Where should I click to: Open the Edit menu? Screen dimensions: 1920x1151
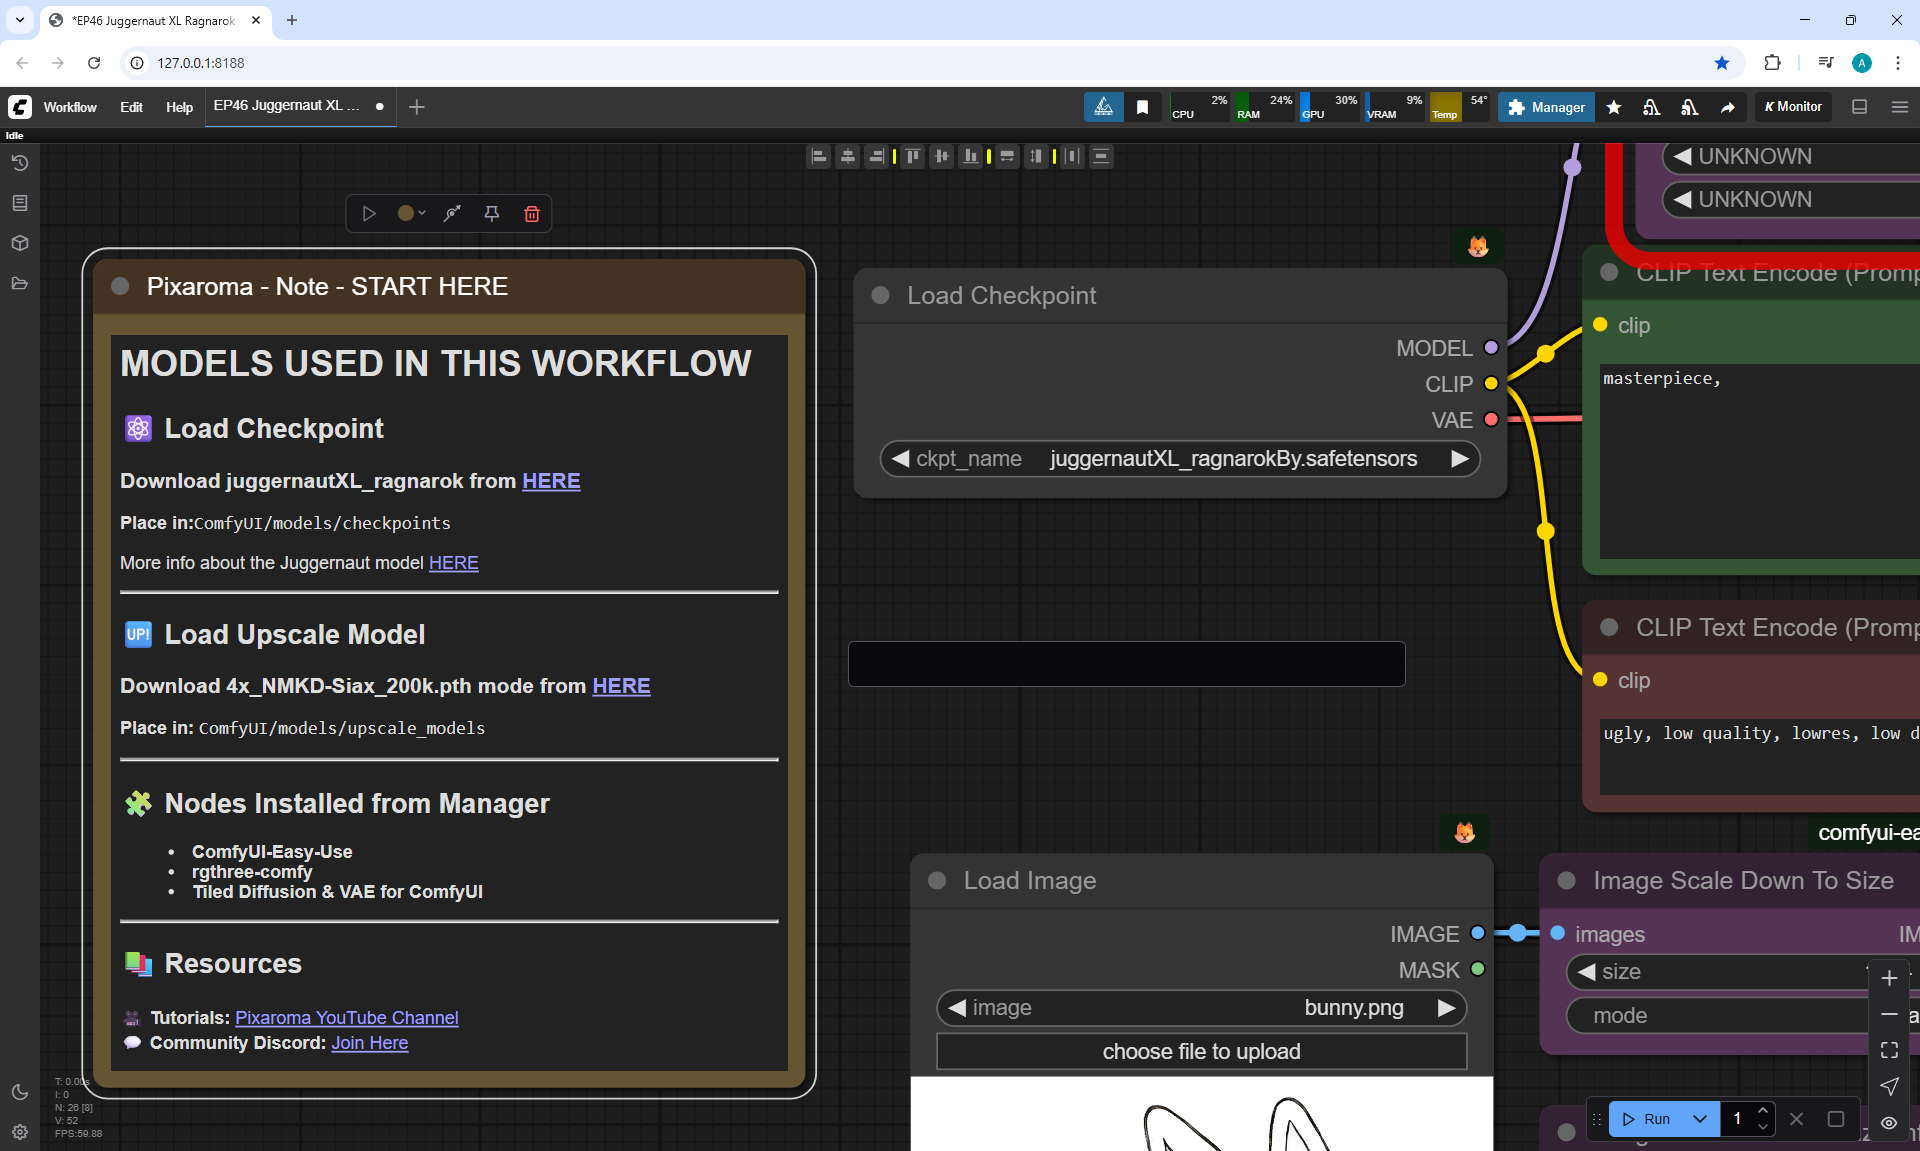pyautogui.click(x=131, y=107)
